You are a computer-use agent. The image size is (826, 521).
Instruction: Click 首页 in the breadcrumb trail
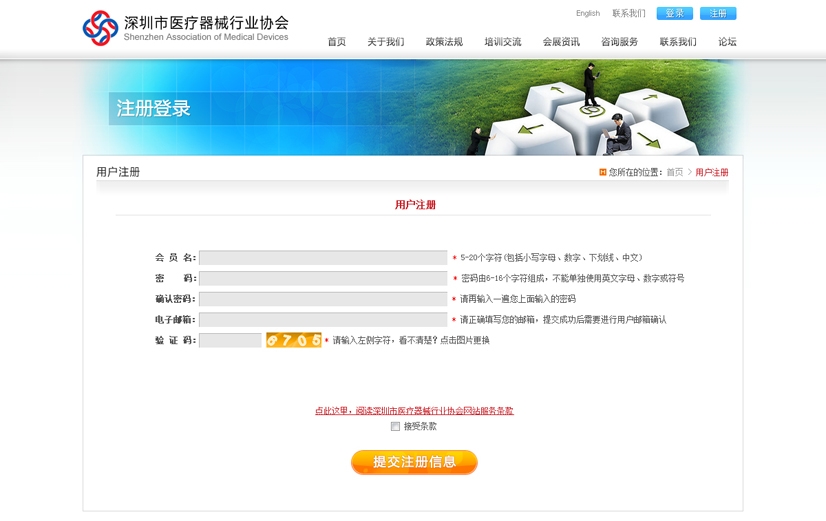[x=675, y=172]
